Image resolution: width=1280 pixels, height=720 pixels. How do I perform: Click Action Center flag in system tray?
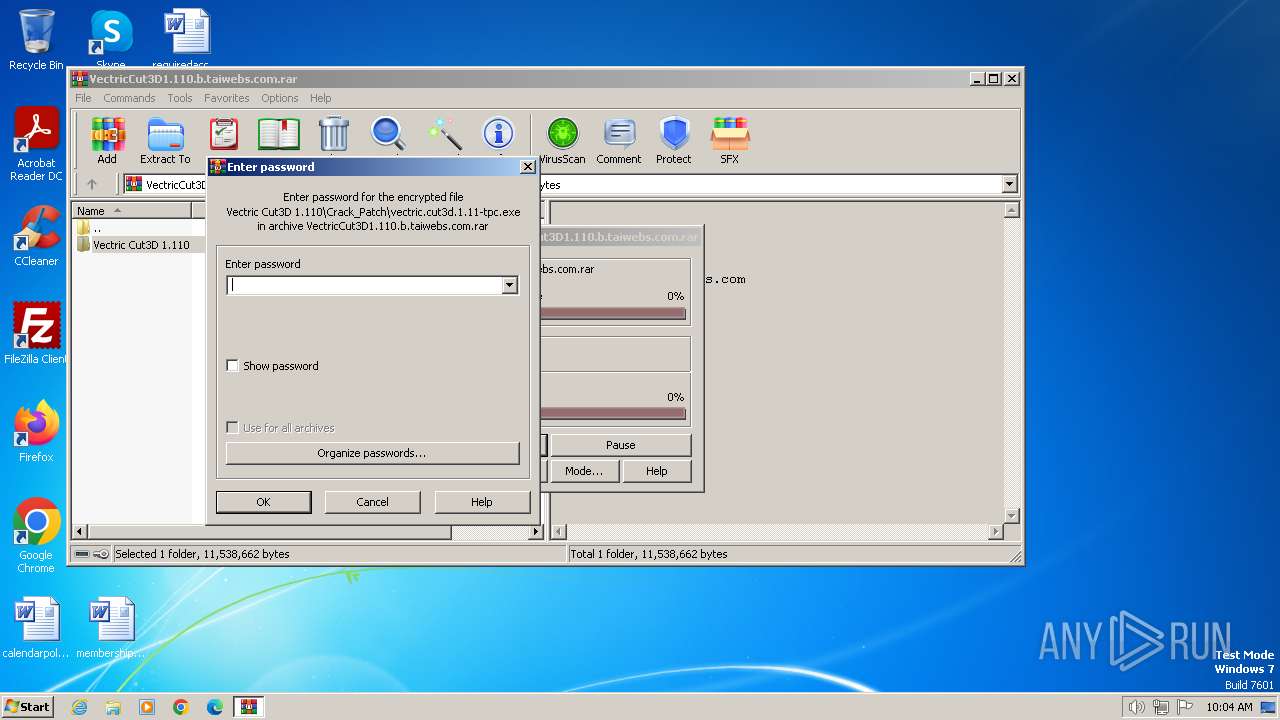click(1185, 707)
